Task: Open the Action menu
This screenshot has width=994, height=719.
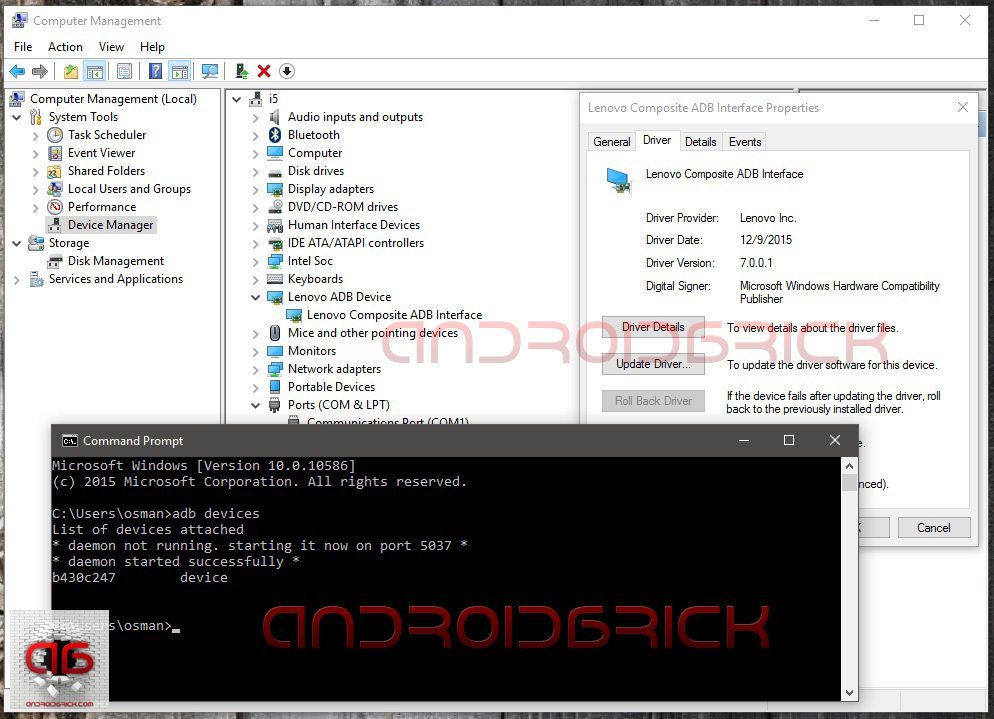Action: [x=65, y=47]
